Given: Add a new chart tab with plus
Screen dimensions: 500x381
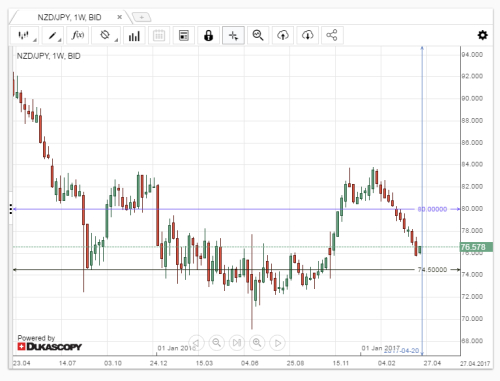Looking at the screenshot, I should point(142,17).
